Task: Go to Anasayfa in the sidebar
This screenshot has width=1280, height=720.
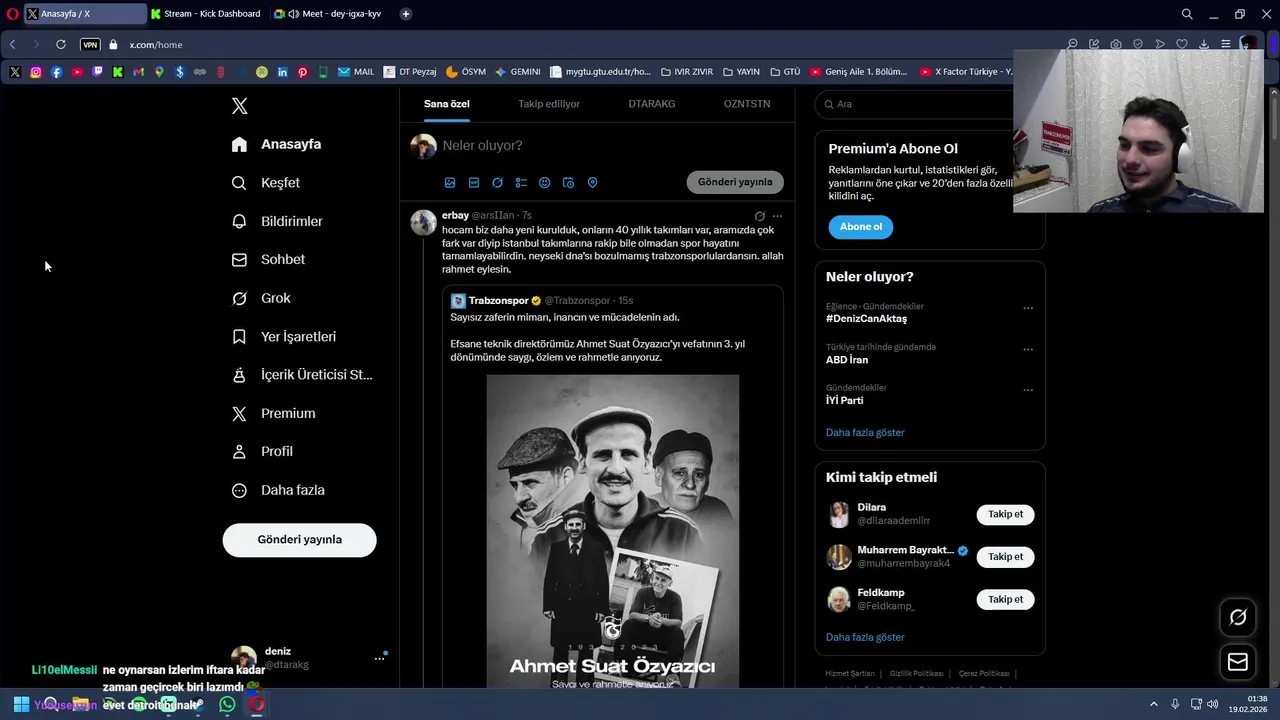Action: [276, 144]
